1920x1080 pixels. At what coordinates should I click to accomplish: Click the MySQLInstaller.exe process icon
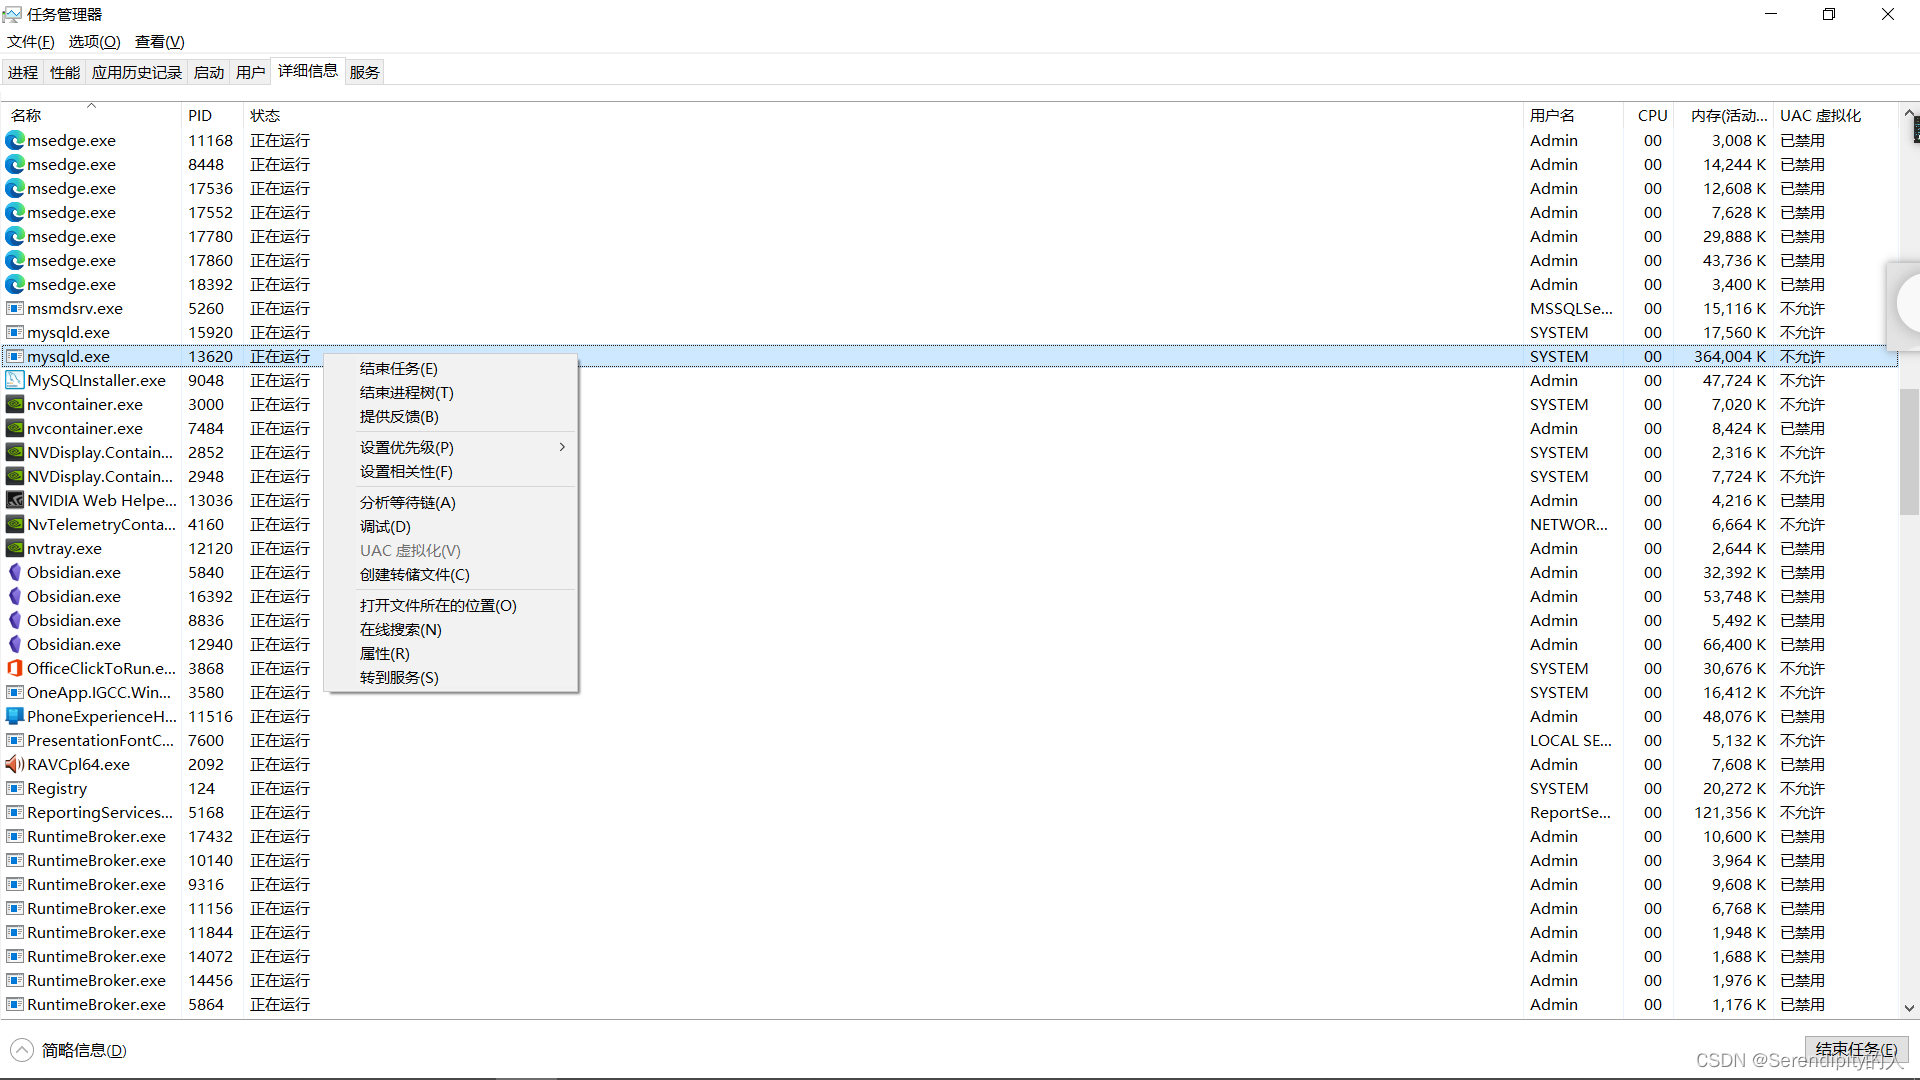pos(14,380)
